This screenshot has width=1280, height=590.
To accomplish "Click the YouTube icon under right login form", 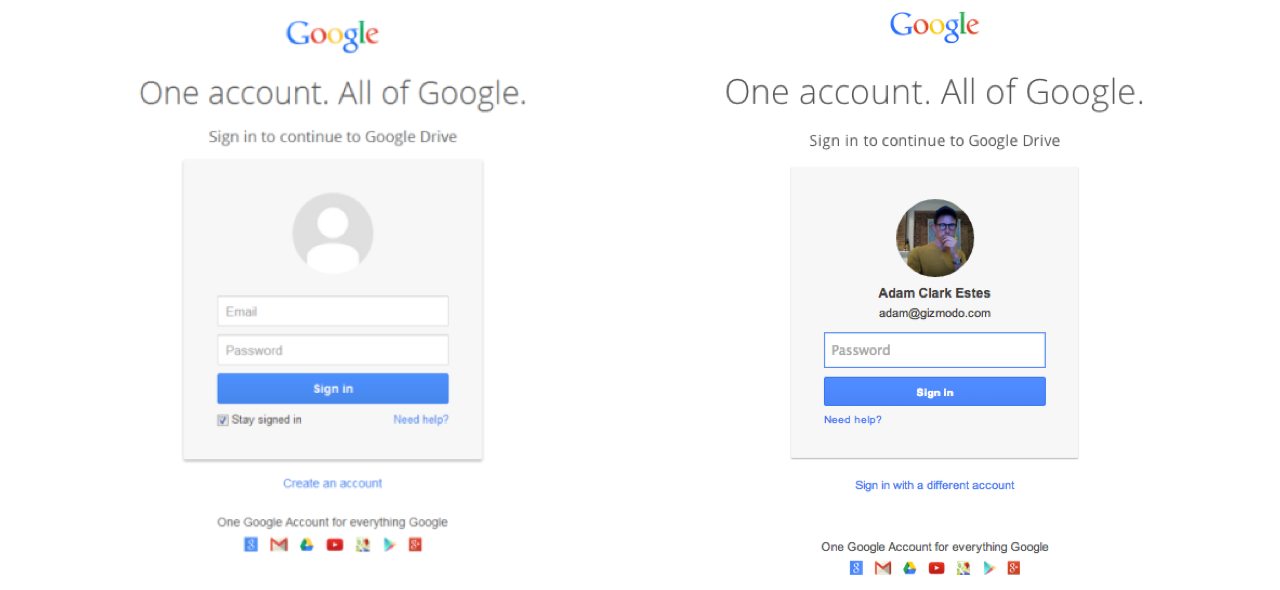I will click(936, 568).
